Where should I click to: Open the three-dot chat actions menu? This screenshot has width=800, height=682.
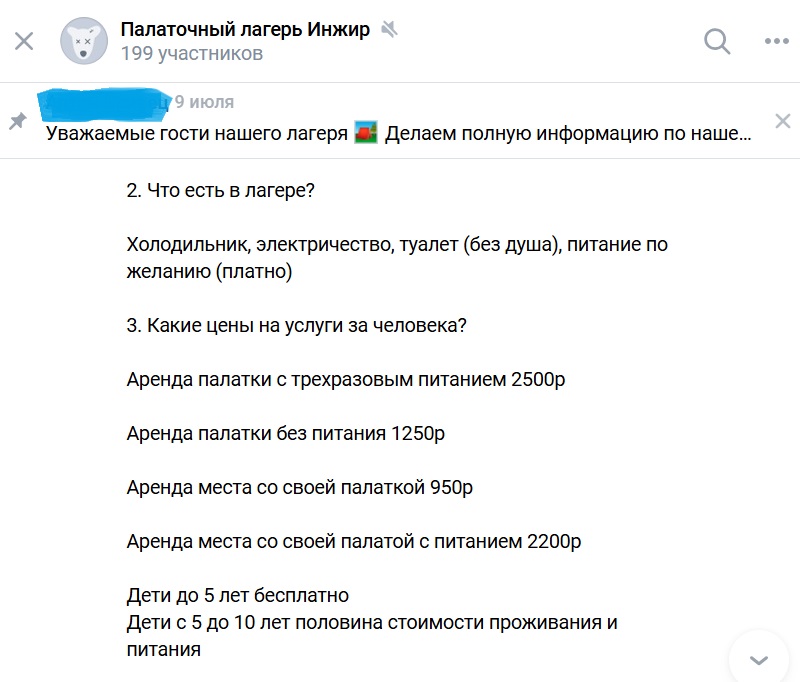pyautogui.click(x=777, y=41)
